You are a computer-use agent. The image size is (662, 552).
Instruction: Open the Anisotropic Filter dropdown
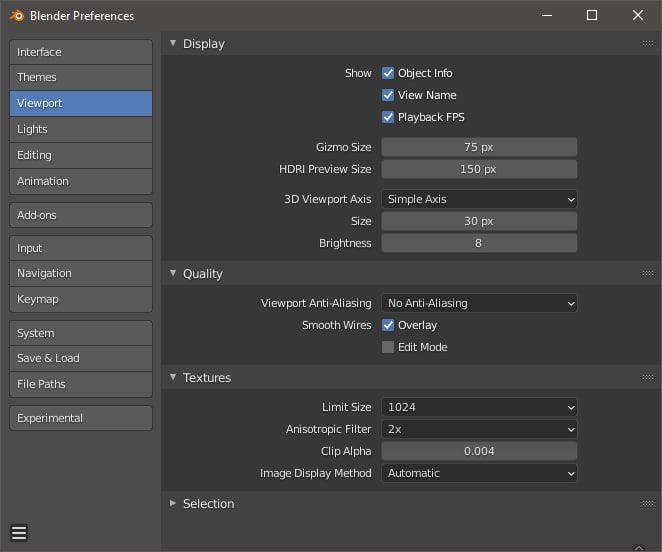tap(479, 429)
